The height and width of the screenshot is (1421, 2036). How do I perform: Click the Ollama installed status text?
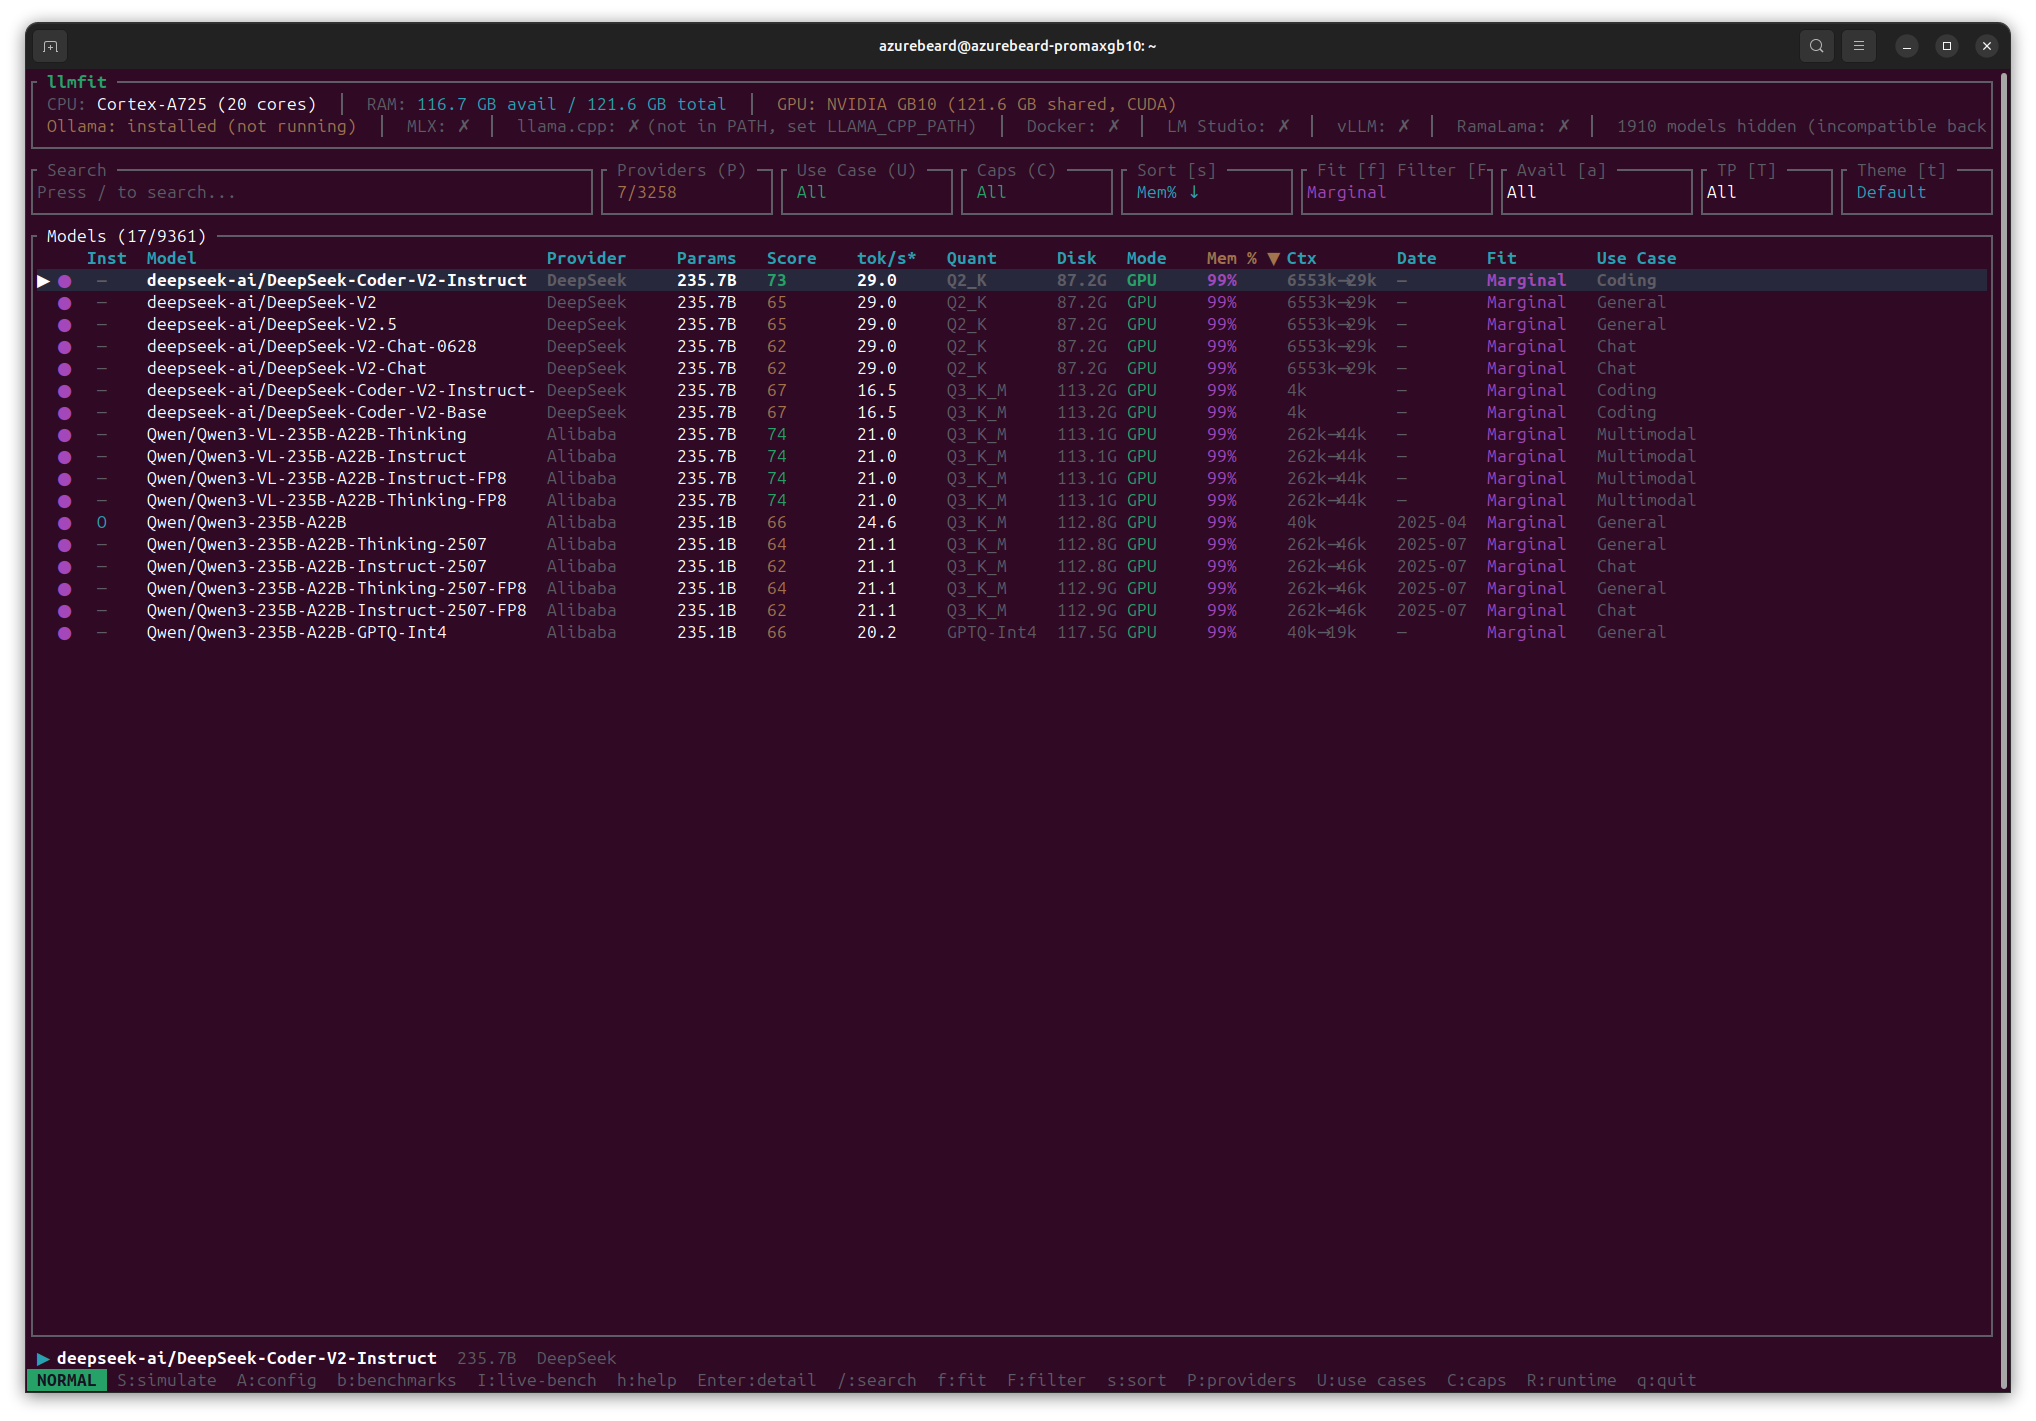tap(201, 127)
